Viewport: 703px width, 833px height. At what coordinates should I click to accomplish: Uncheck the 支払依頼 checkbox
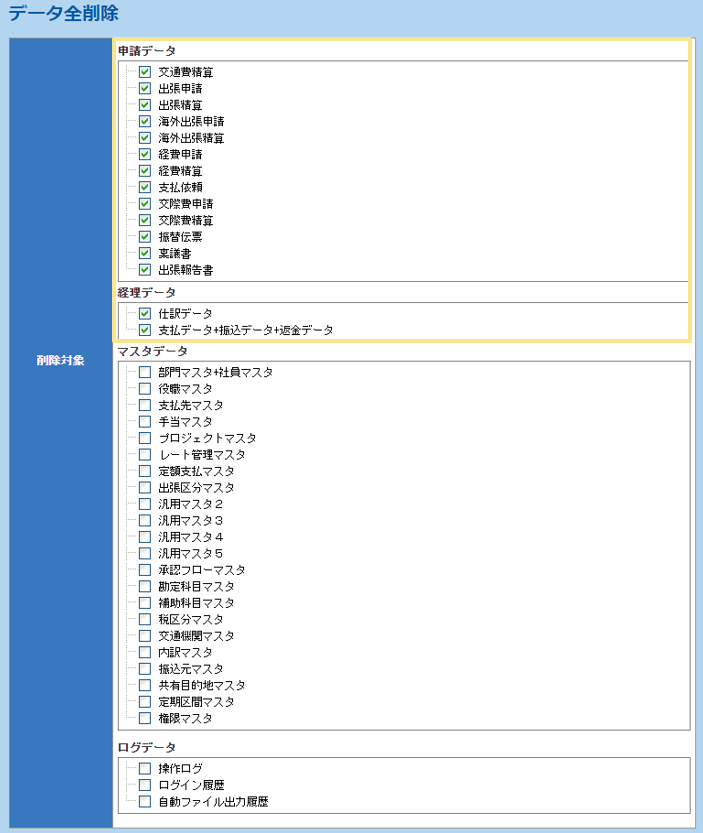click(x=145, y=187)
